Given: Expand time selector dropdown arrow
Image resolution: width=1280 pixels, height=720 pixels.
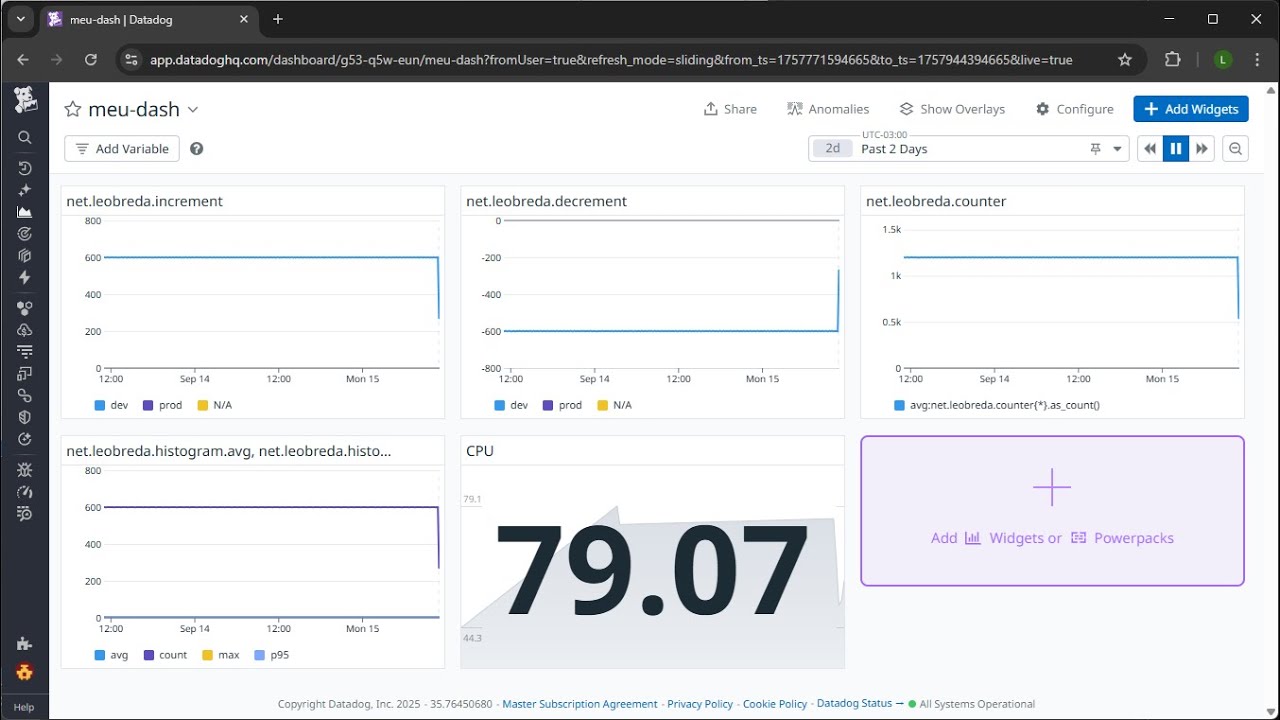Looking at the screenshot, I should (x=1117, y=149).
